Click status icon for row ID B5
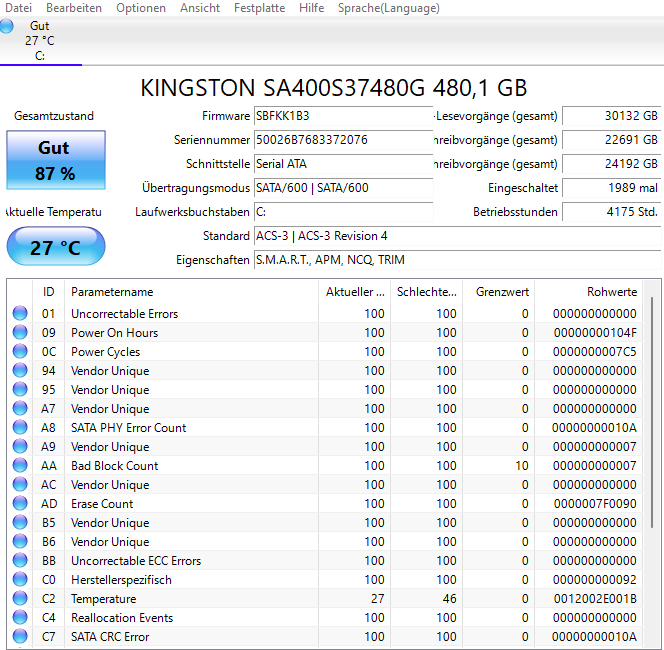This screenshot has width=664, height=650. point(20,522)
